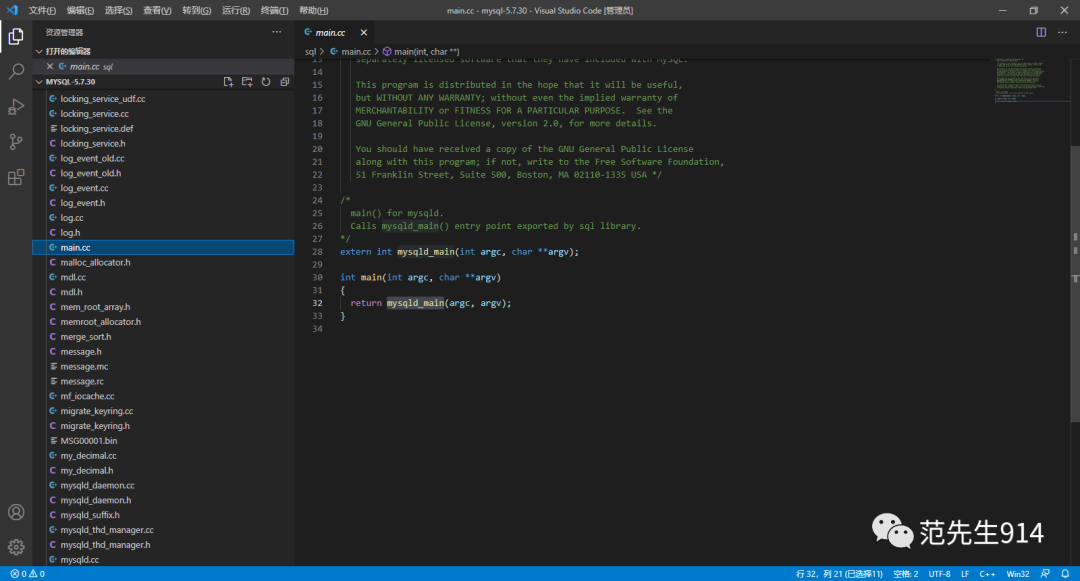Screen dimensions: 1080x581
Task: Select Win32 configuration in status bar
Action: [x=1018, y=573]
